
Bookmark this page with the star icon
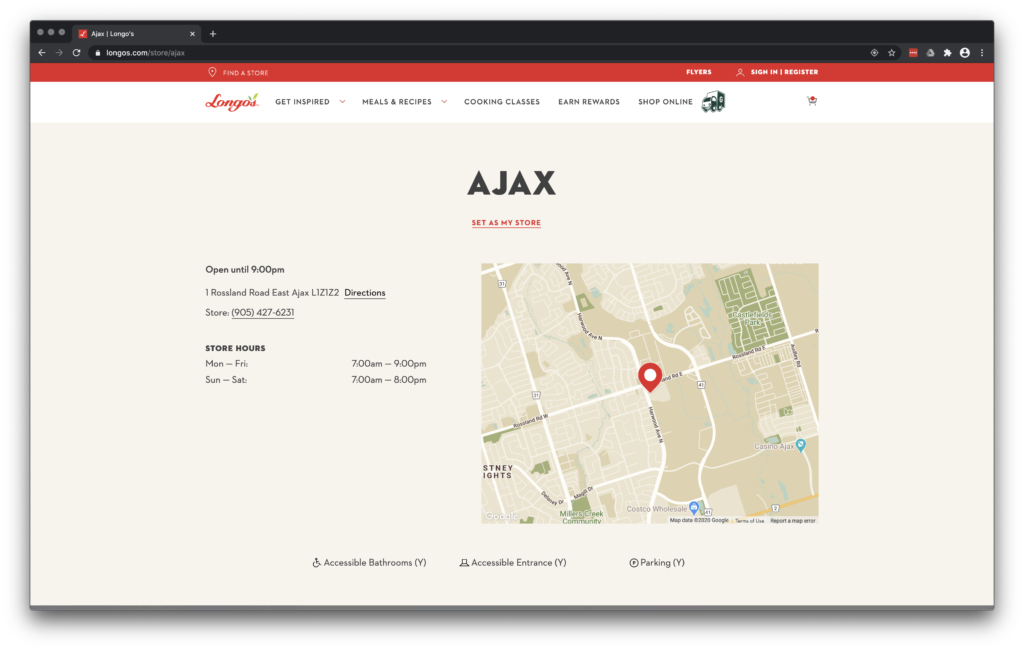[891, 53]
